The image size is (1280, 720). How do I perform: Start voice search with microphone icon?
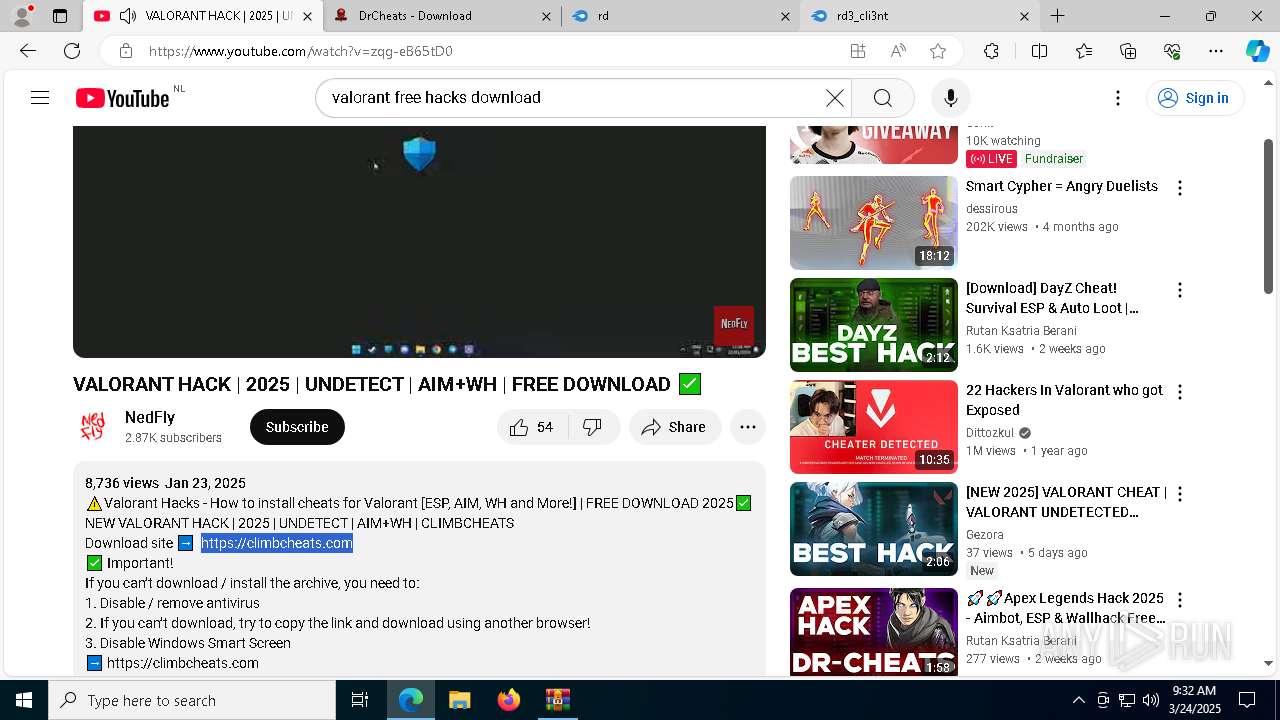(950, 98)
